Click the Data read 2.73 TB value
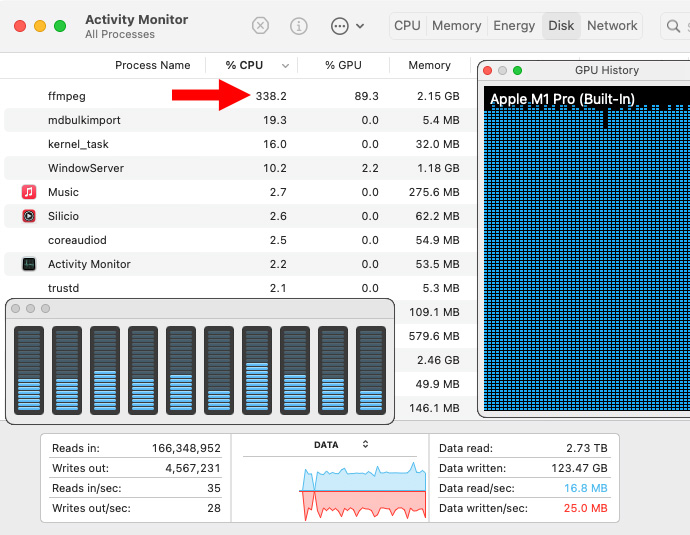The image size is (690, 535). click(587, 448)
